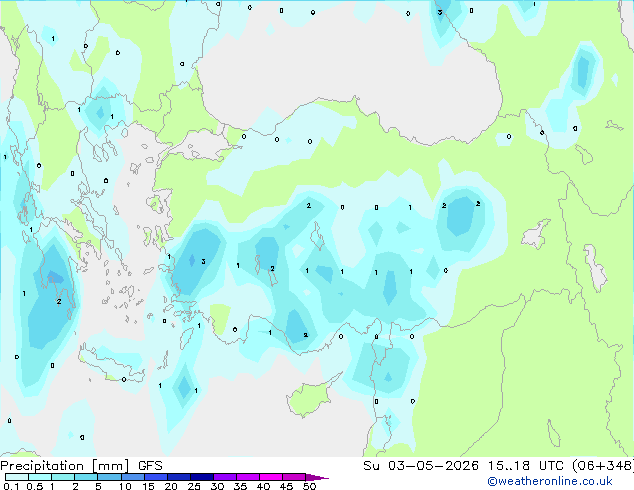Click the island of Crete on the map

point(110,364)
